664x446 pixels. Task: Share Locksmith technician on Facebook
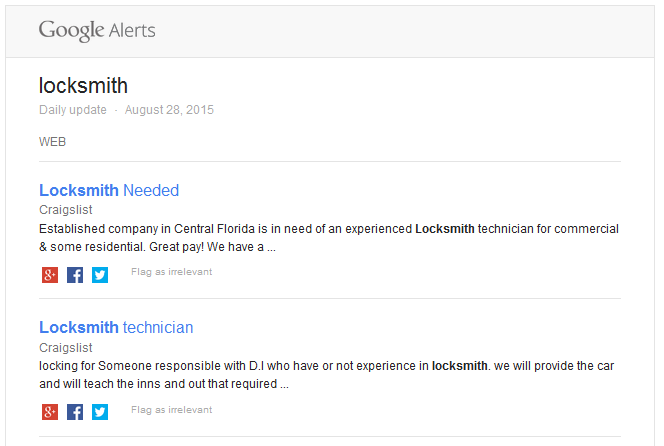75,412
